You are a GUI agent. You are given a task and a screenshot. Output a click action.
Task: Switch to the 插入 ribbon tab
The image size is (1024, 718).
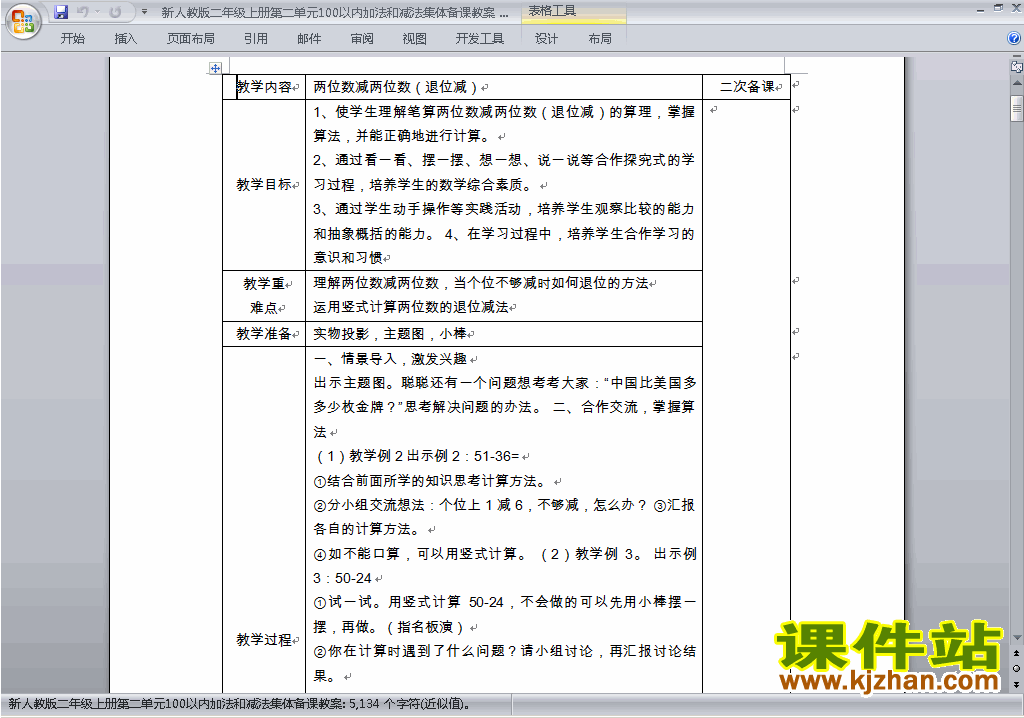[x=125, y=39]
